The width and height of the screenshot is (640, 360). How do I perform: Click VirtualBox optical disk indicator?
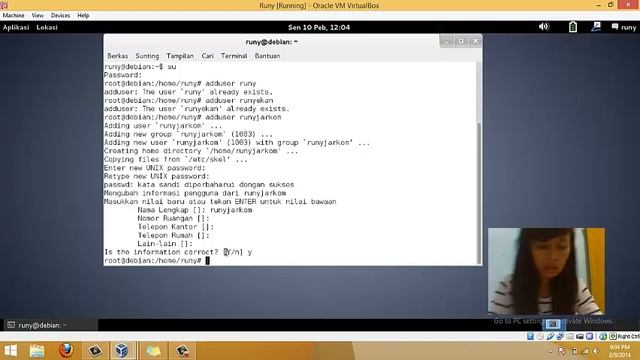540,336
